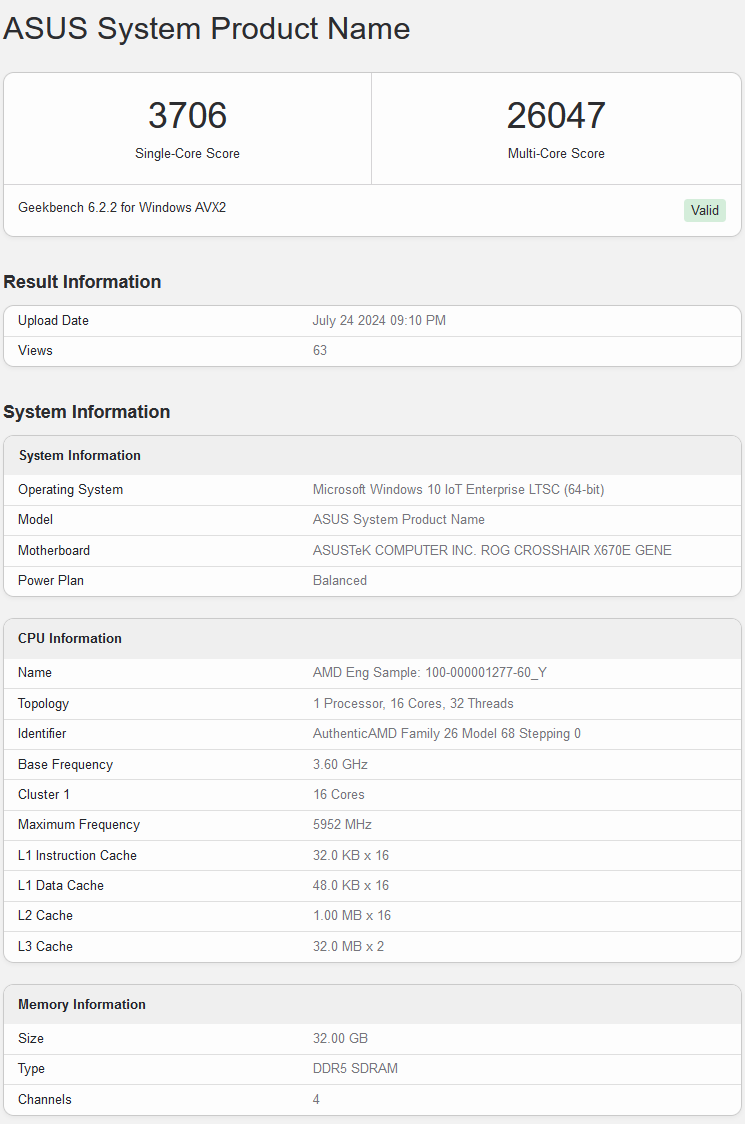This screenshot has height=1124, width=745.
Task: Click the ASUS System Product Name title
Action: click(207, 29)
